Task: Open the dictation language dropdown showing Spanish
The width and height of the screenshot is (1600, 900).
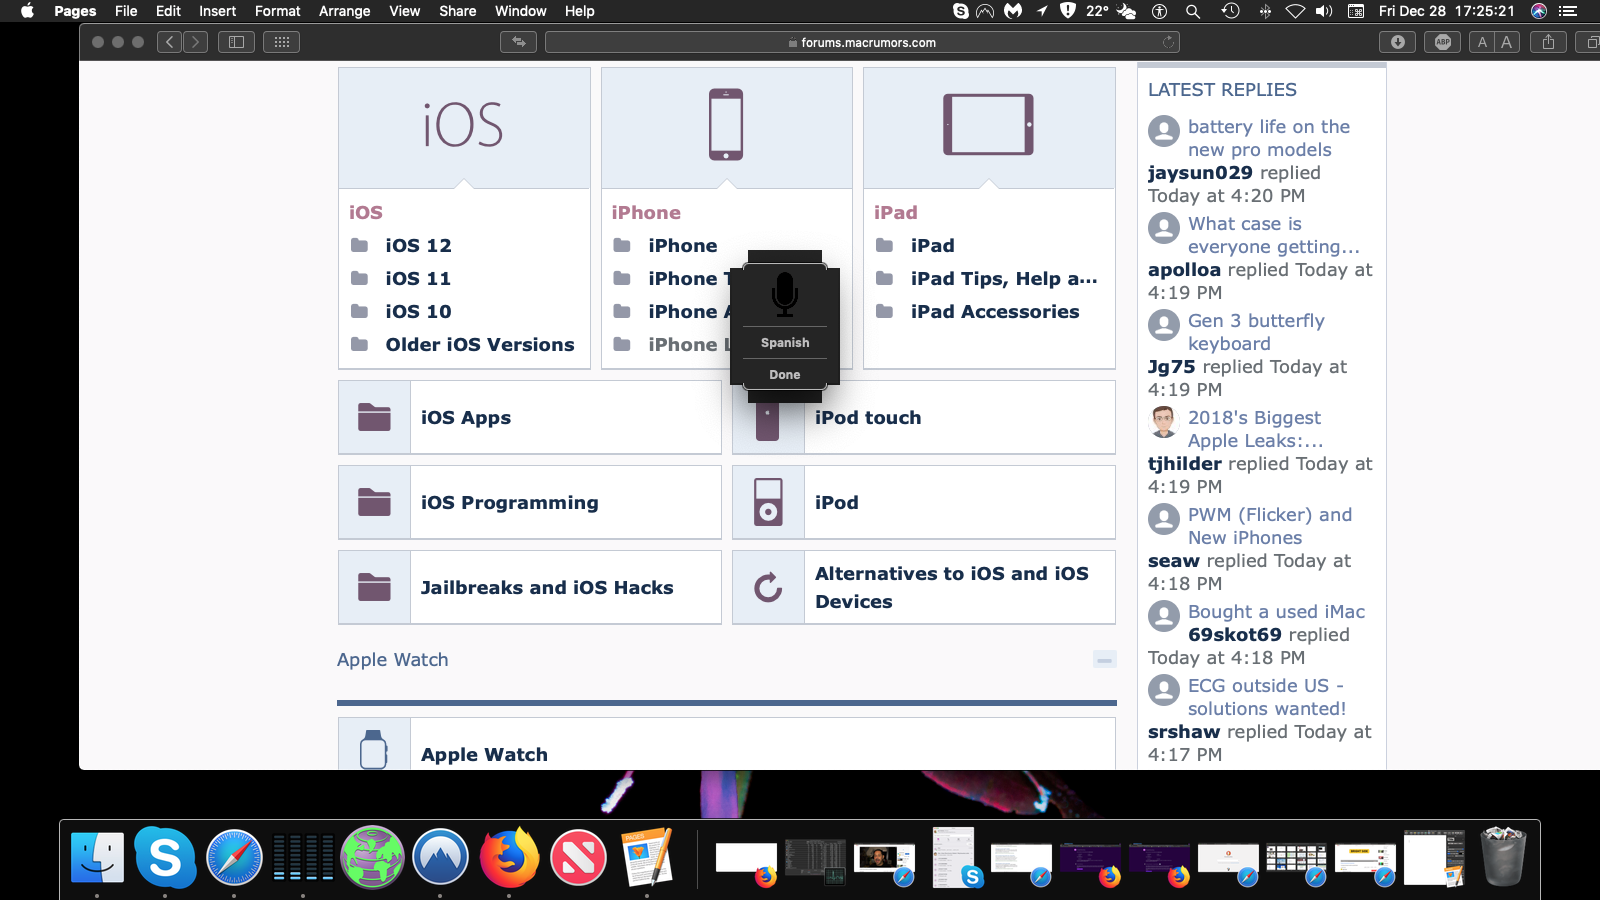Action: [x=785, y=343]
